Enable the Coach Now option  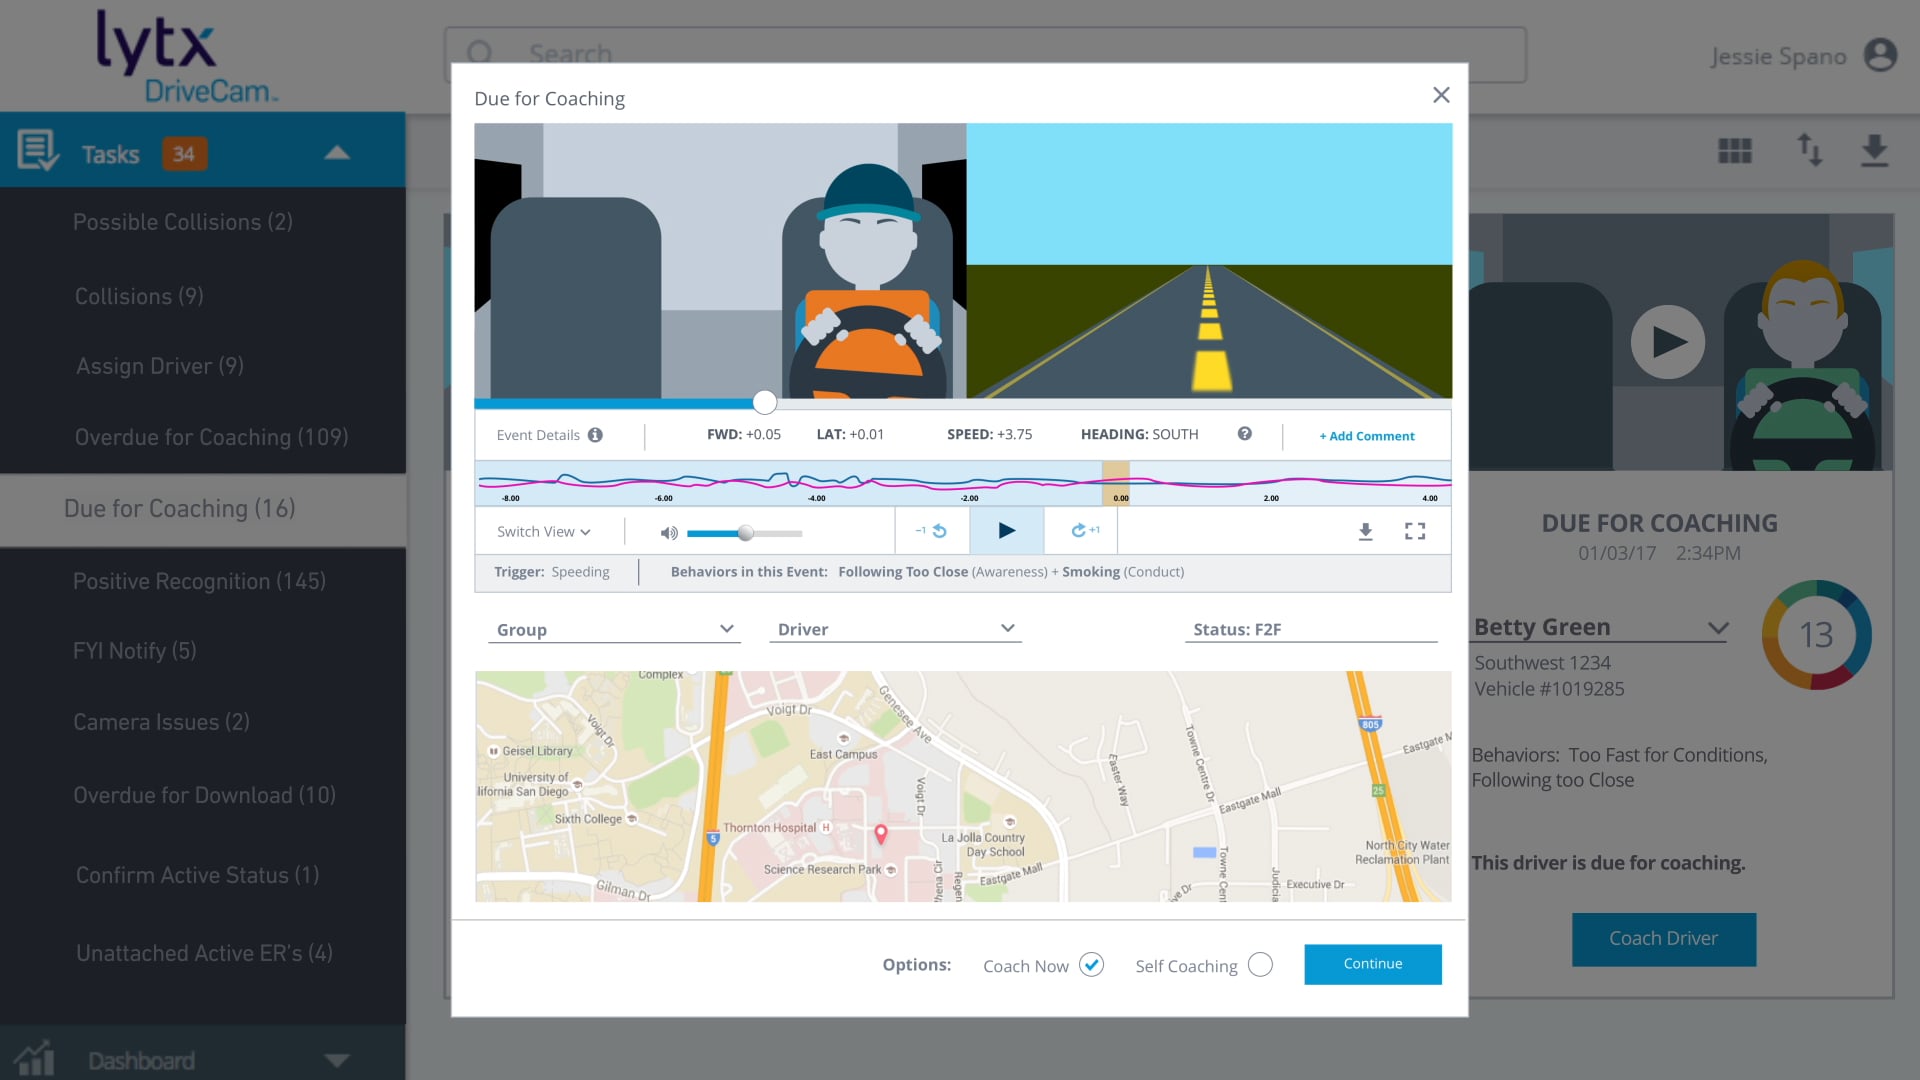click(1092, 964)
